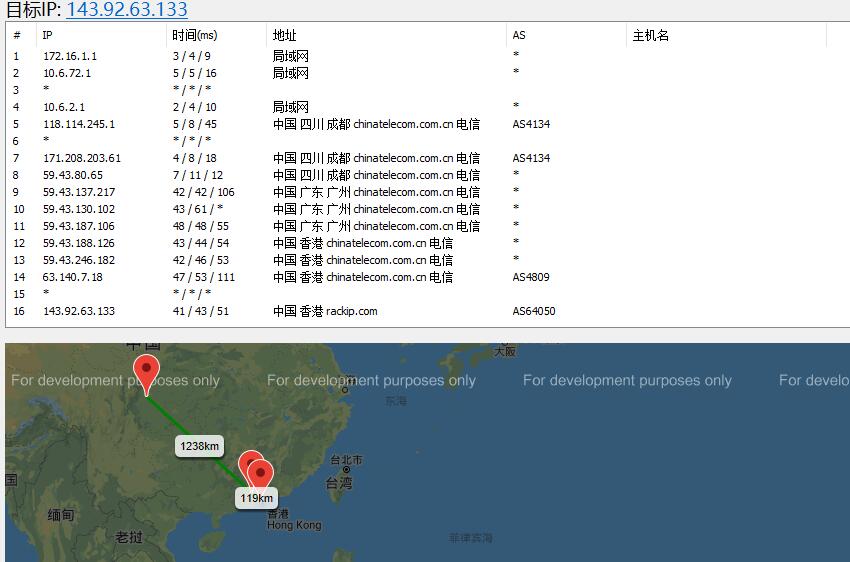Select hop IP 59.43.130.102
Viewport: 850px width, 562px height.
coord(79,209)
